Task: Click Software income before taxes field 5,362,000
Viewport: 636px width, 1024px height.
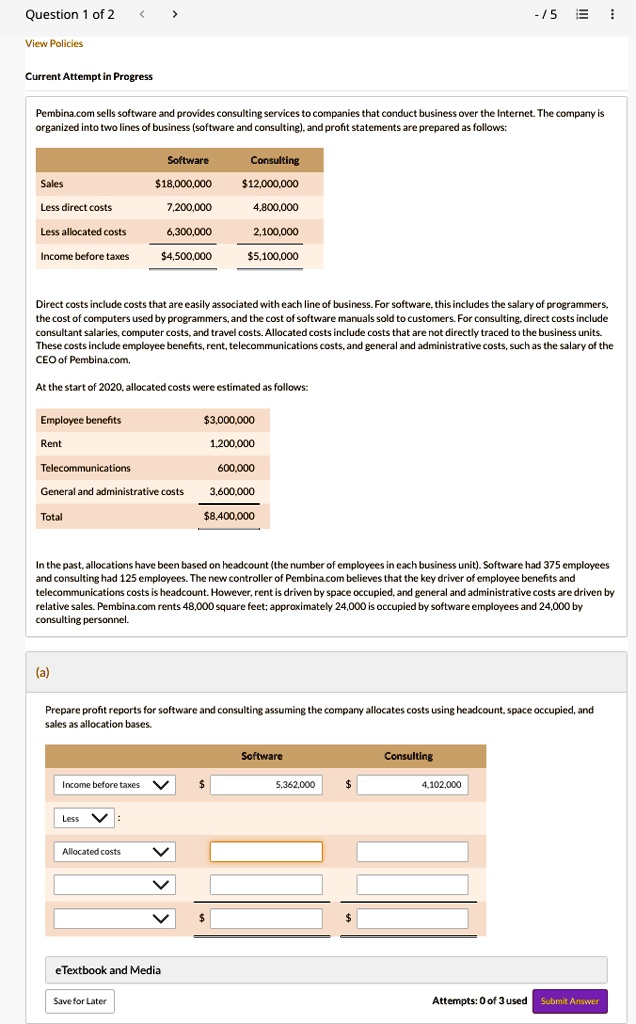Action: 266,784
